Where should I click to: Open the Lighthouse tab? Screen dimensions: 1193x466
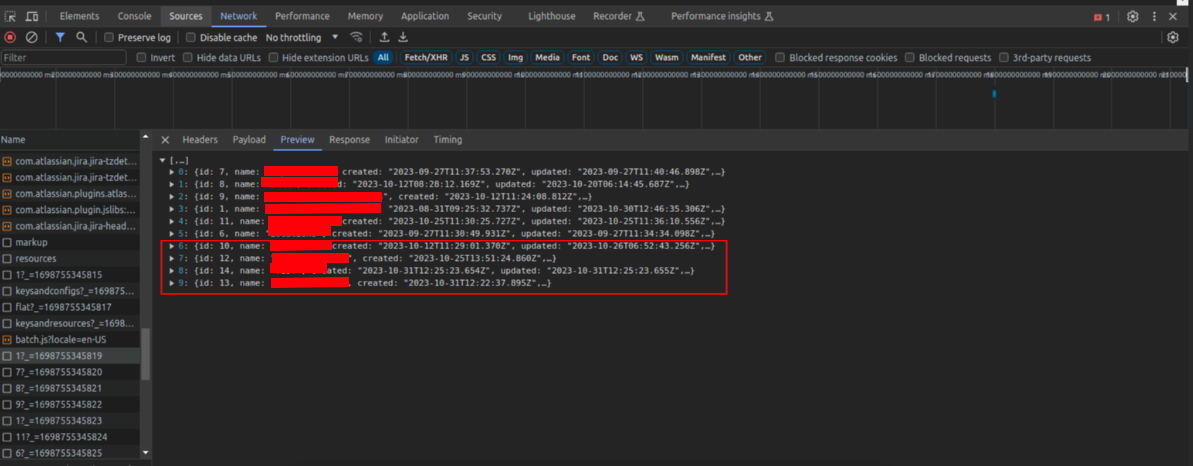552,16
